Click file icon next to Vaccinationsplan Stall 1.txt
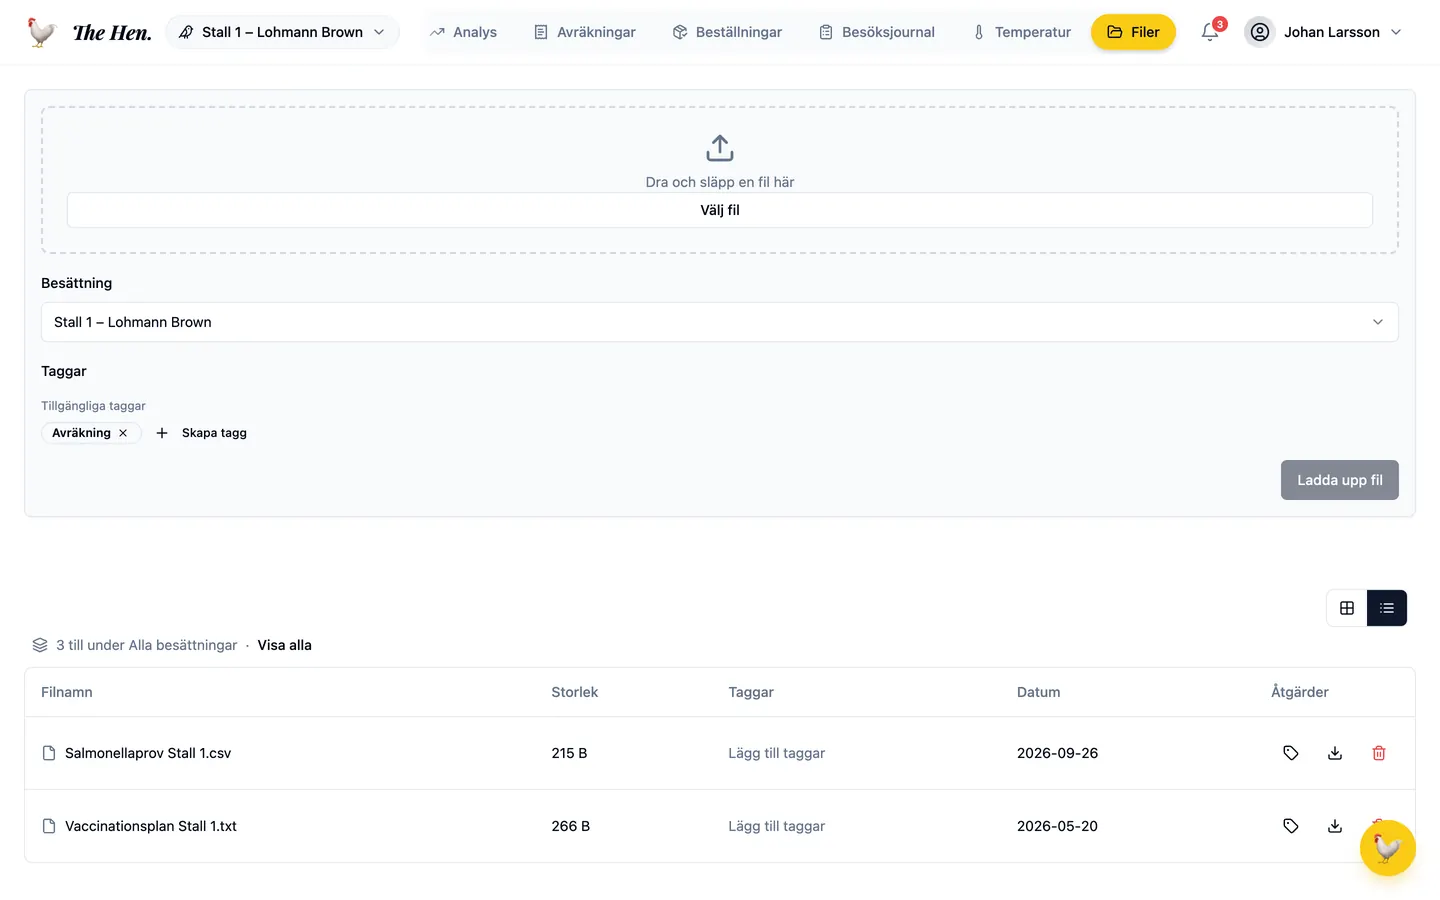The width and height of the screenshot is (1440, 900). (49, 826)
